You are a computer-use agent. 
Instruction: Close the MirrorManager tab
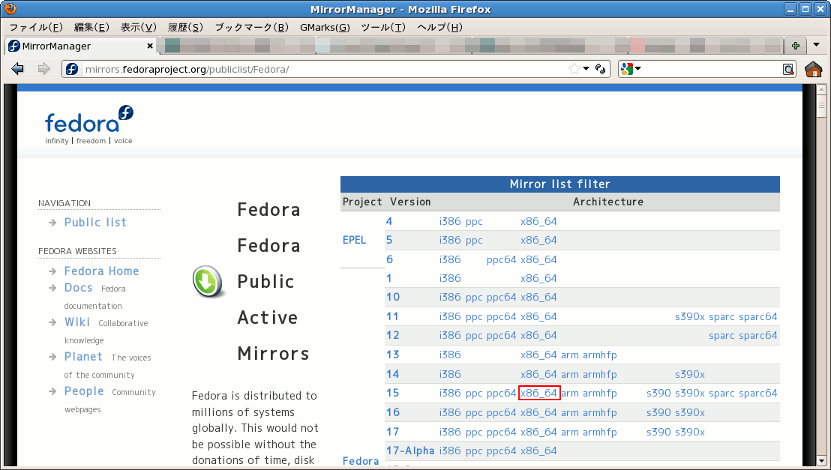click(x=149, y=47)
